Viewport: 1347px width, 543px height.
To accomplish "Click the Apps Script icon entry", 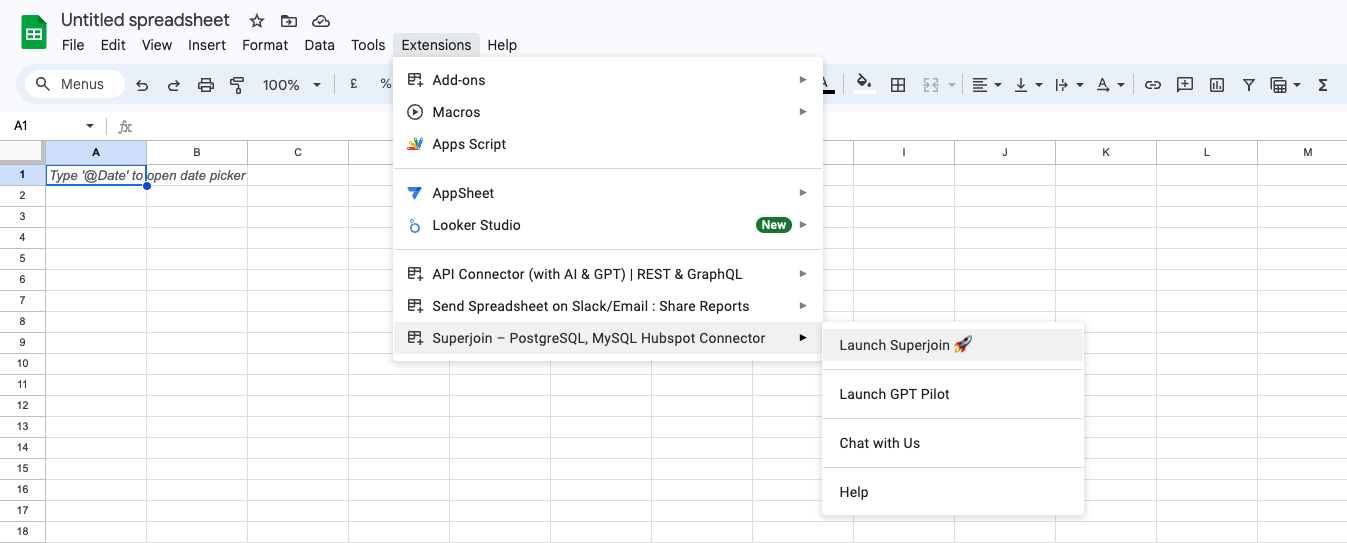I will click(415, 144).
